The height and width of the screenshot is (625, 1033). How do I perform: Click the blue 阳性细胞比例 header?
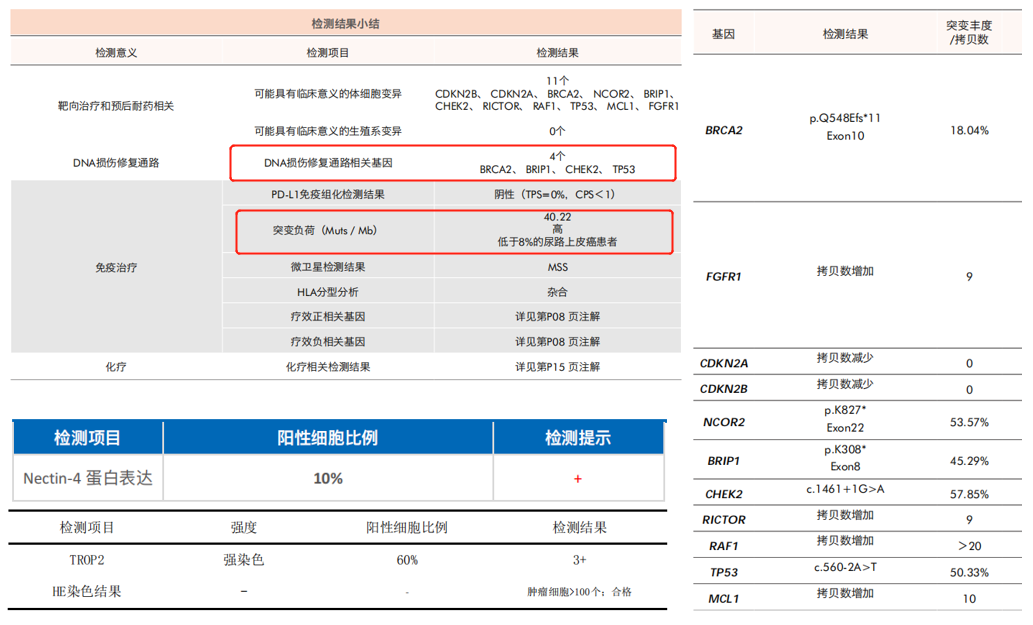click(327, 438)
